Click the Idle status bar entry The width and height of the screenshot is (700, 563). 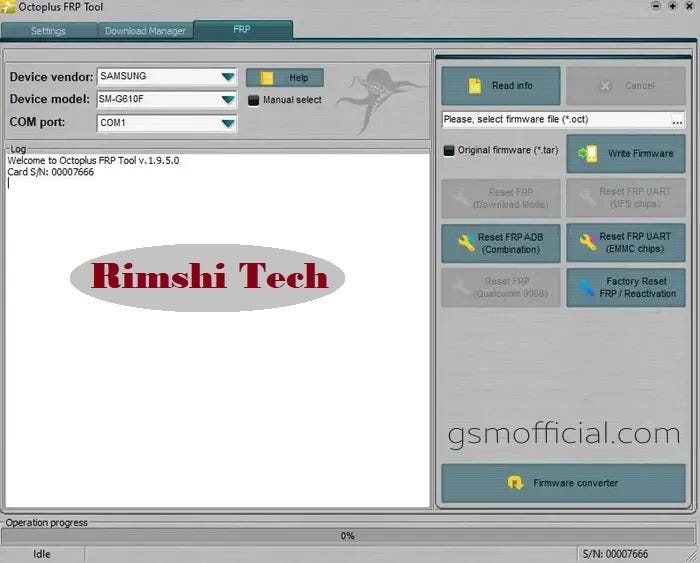(42, 555)
